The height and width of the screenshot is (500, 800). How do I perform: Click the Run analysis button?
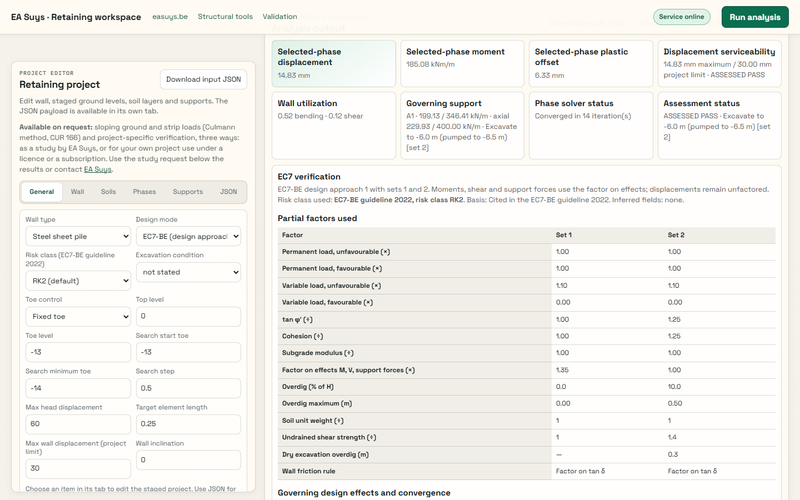point(755,17)
